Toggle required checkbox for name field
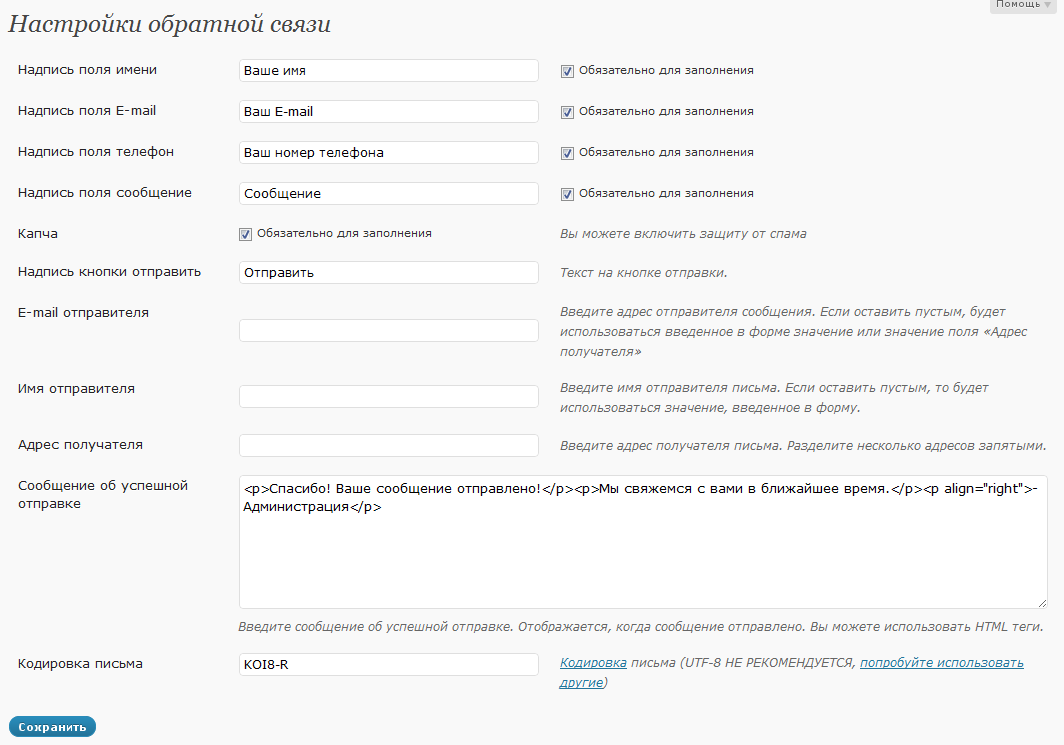This screenshot has height=745, width=1064. [567, 71]
